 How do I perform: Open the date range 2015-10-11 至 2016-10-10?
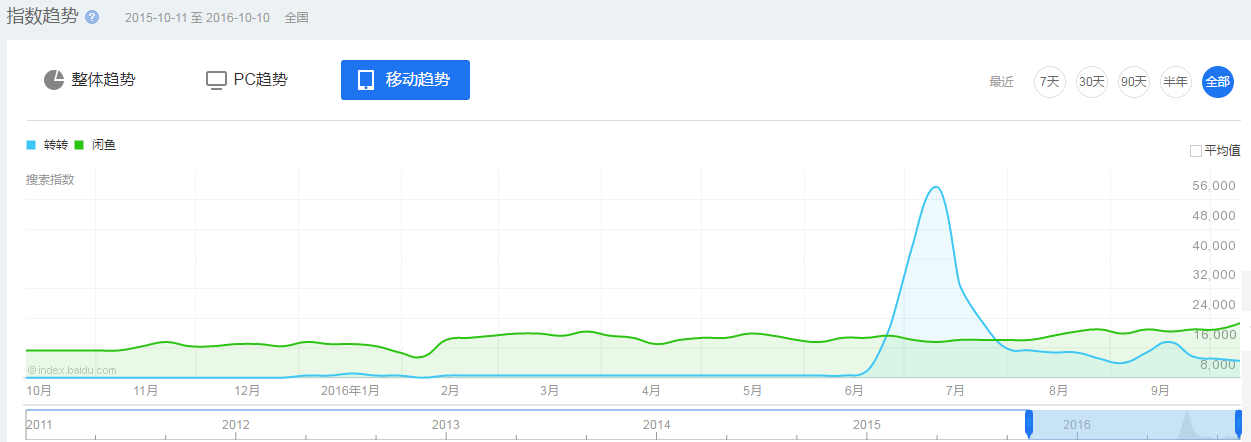(x=197, y=18)
